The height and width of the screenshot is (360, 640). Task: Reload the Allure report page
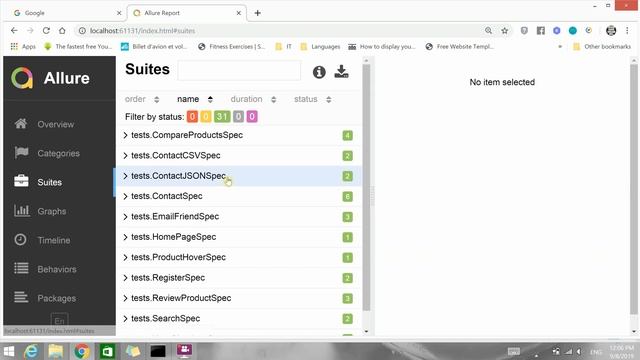(46, 31)
